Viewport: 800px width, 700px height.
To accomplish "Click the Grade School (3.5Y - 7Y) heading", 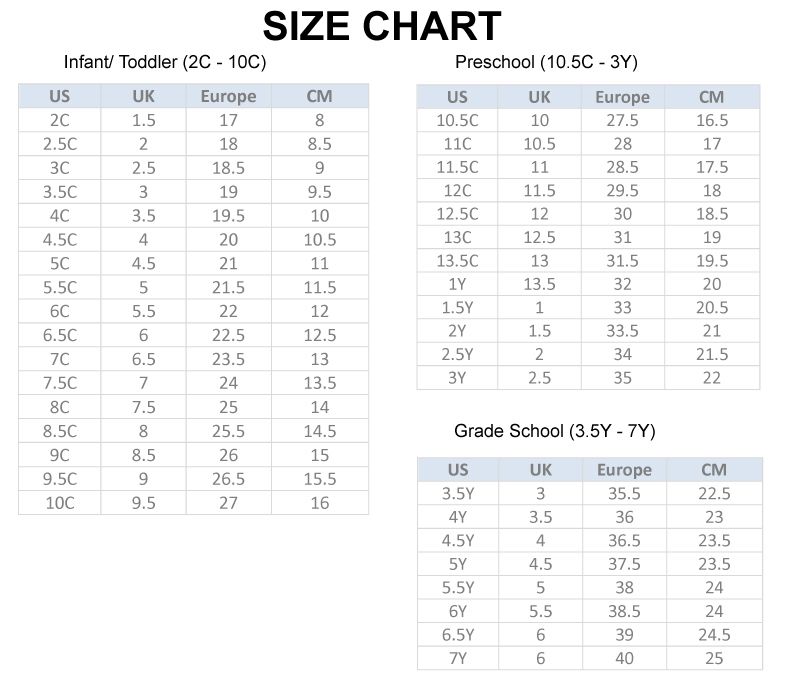I will pyautogui.click(x=555, y=431).
